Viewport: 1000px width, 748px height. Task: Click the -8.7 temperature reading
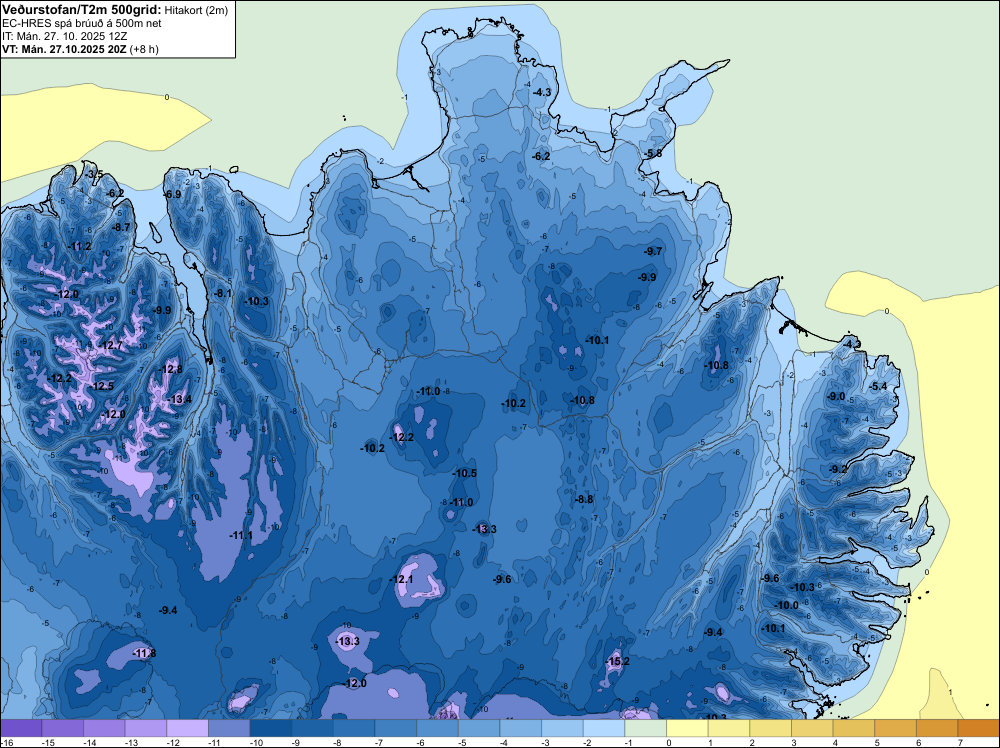121,227
